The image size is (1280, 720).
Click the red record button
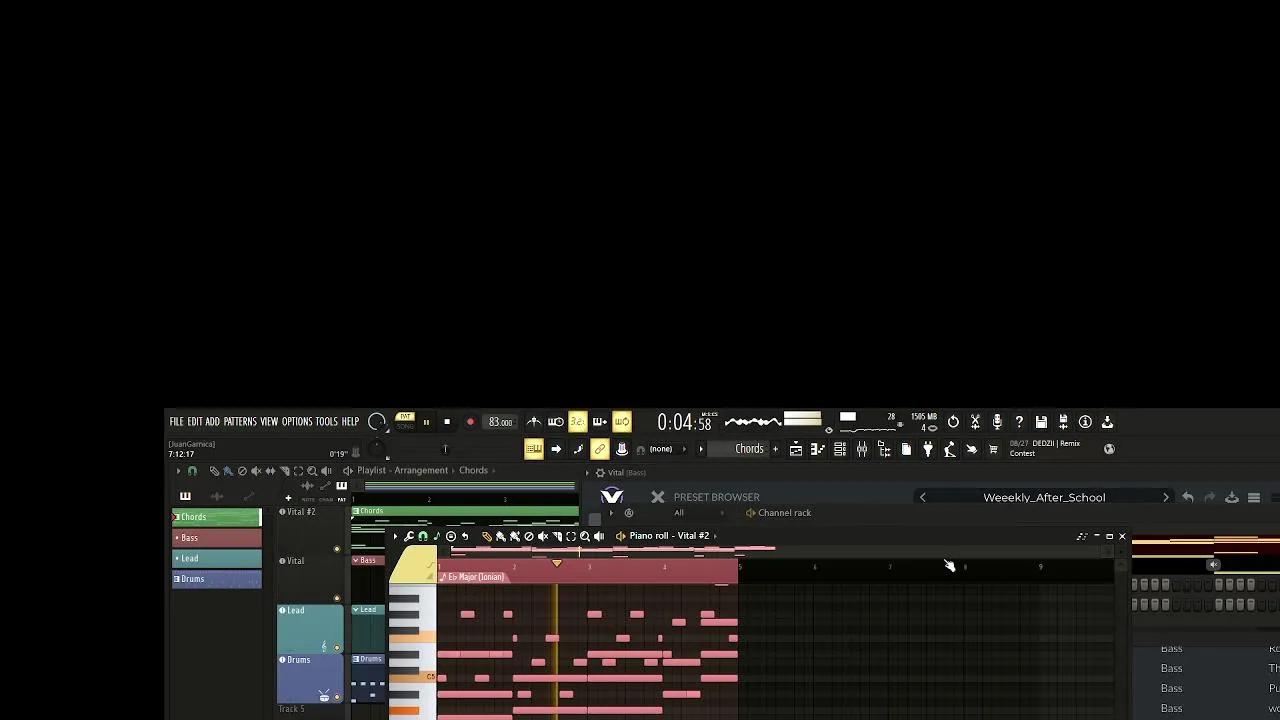pyautogui.click(x=470, y=422)
